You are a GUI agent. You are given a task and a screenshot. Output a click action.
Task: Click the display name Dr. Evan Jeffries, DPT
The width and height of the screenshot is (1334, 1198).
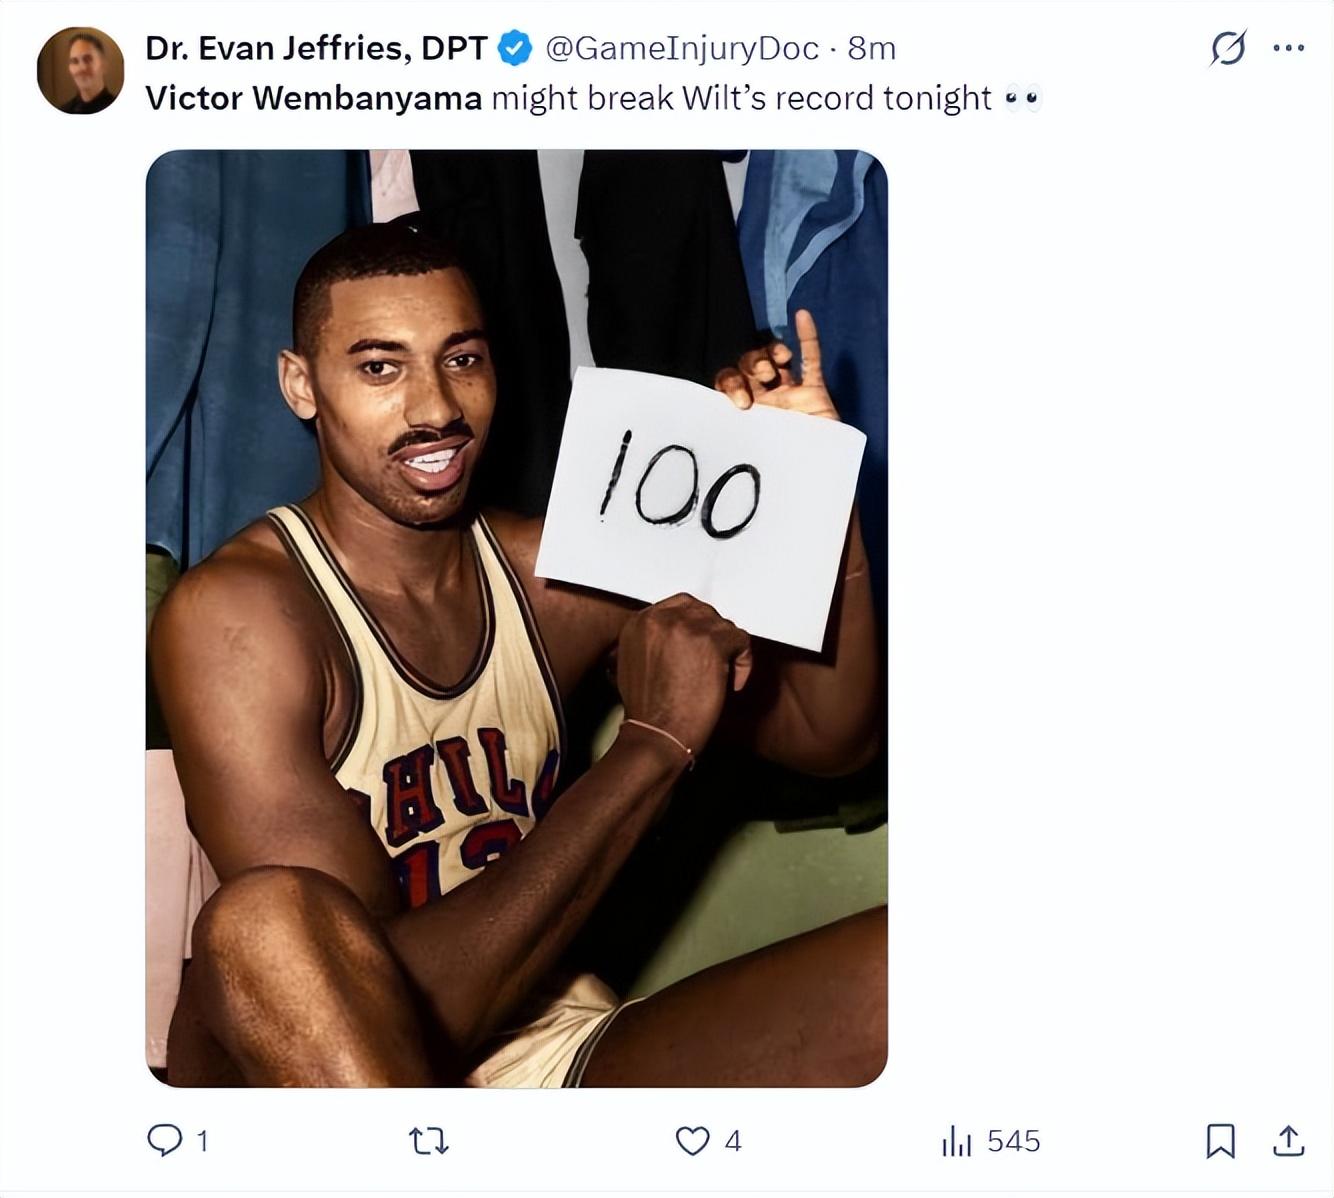(x=316, y=48)
